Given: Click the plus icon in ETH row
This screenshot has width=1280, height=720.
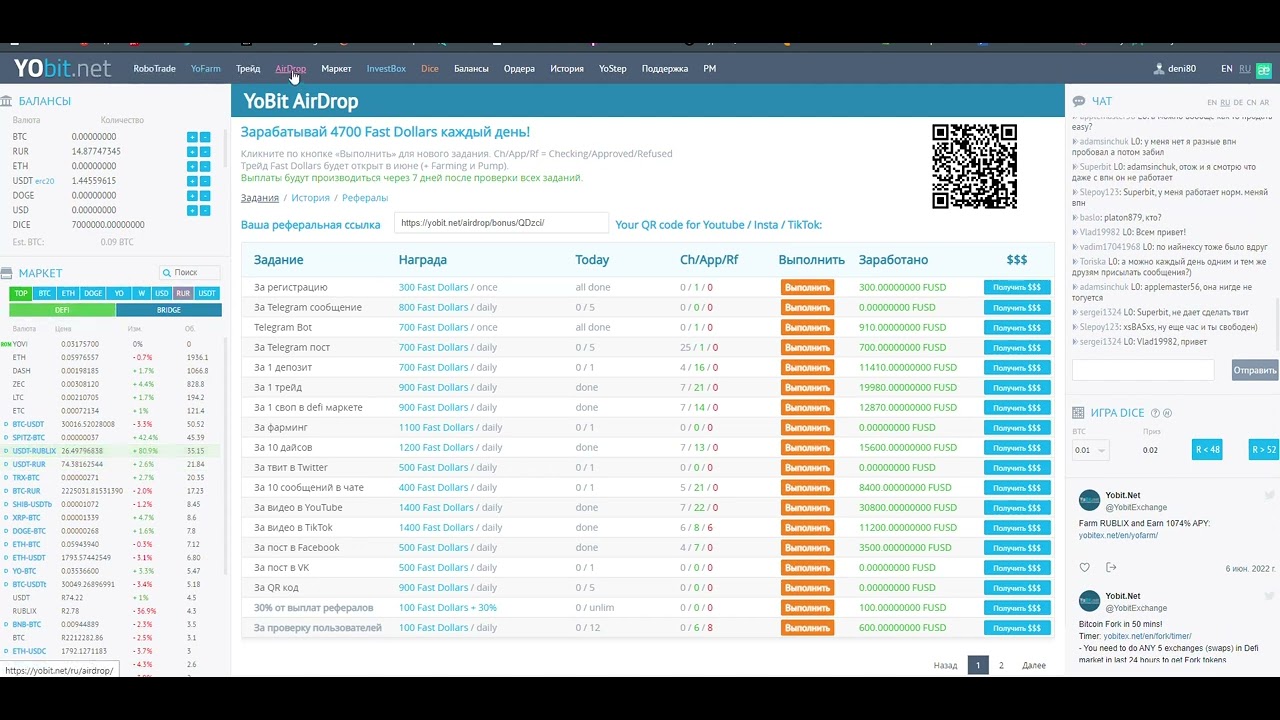Looking at the screenshot, I should click(x=192, y=167).
